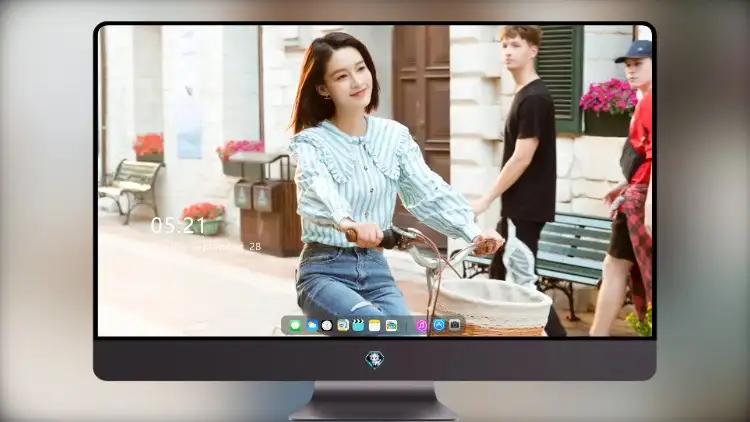
Task: Open the blue App Store icon in dock
Action: [439, 325]
